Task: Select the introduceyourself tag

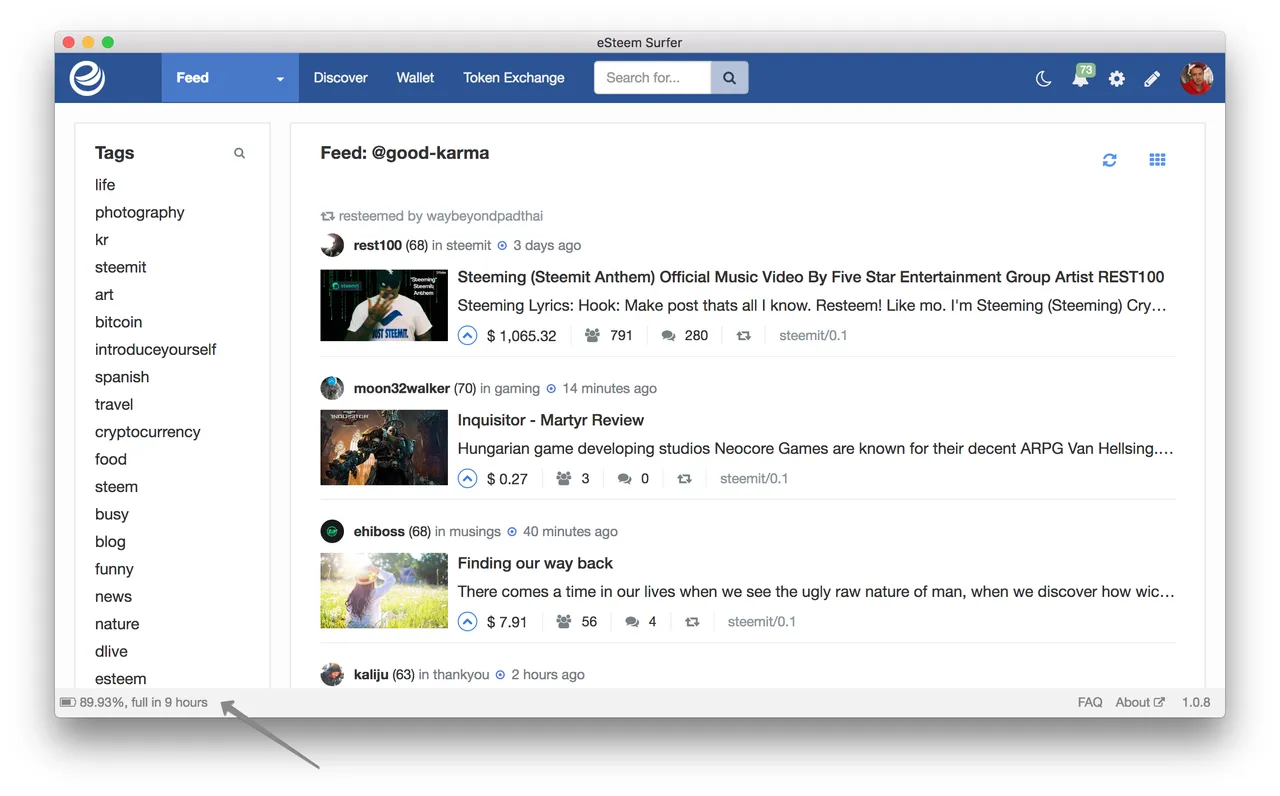Action: pyautogui.click(x=156, y=349)
